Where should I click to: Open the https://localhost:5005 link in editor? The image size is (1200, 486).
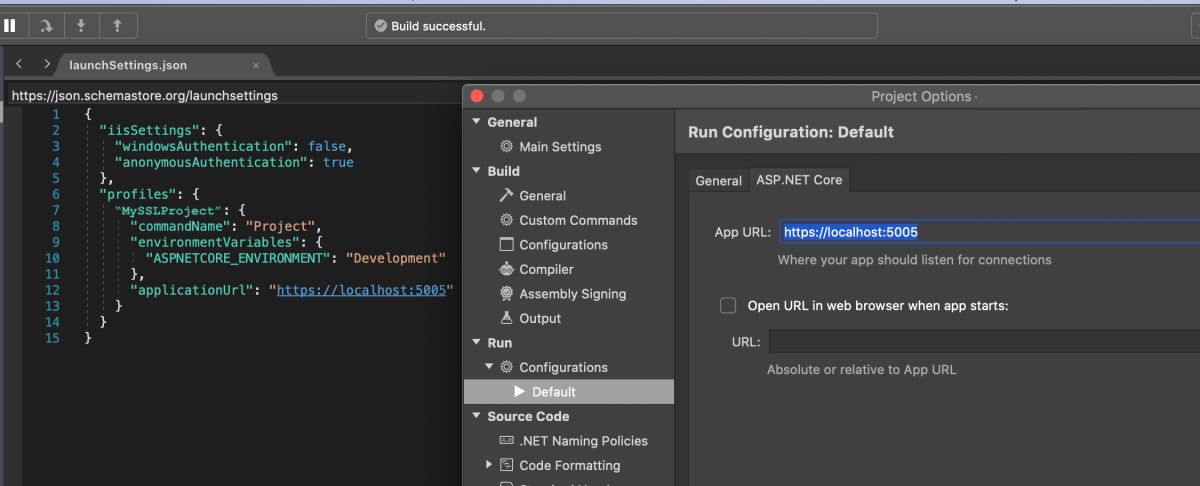[x=361, y=290]
